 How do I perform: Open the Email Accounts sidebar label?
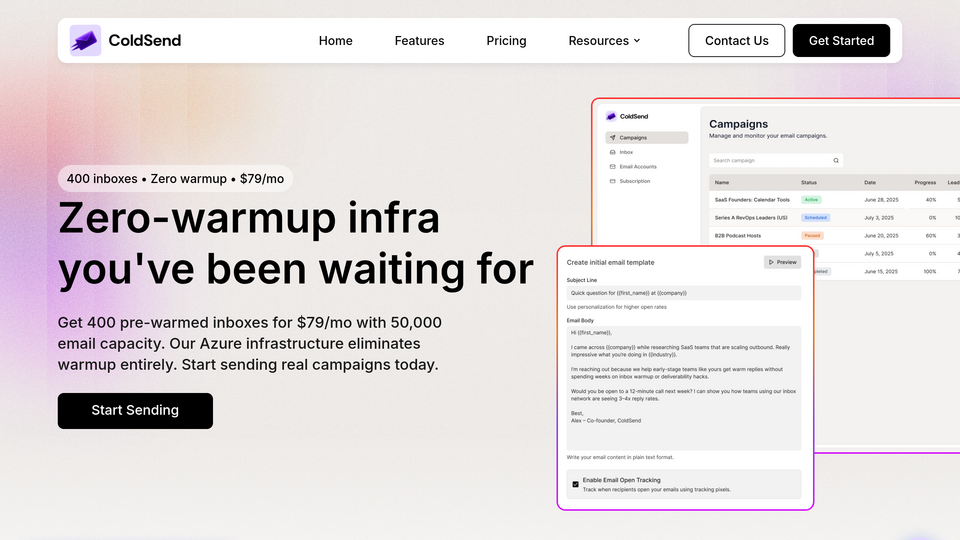638,167
